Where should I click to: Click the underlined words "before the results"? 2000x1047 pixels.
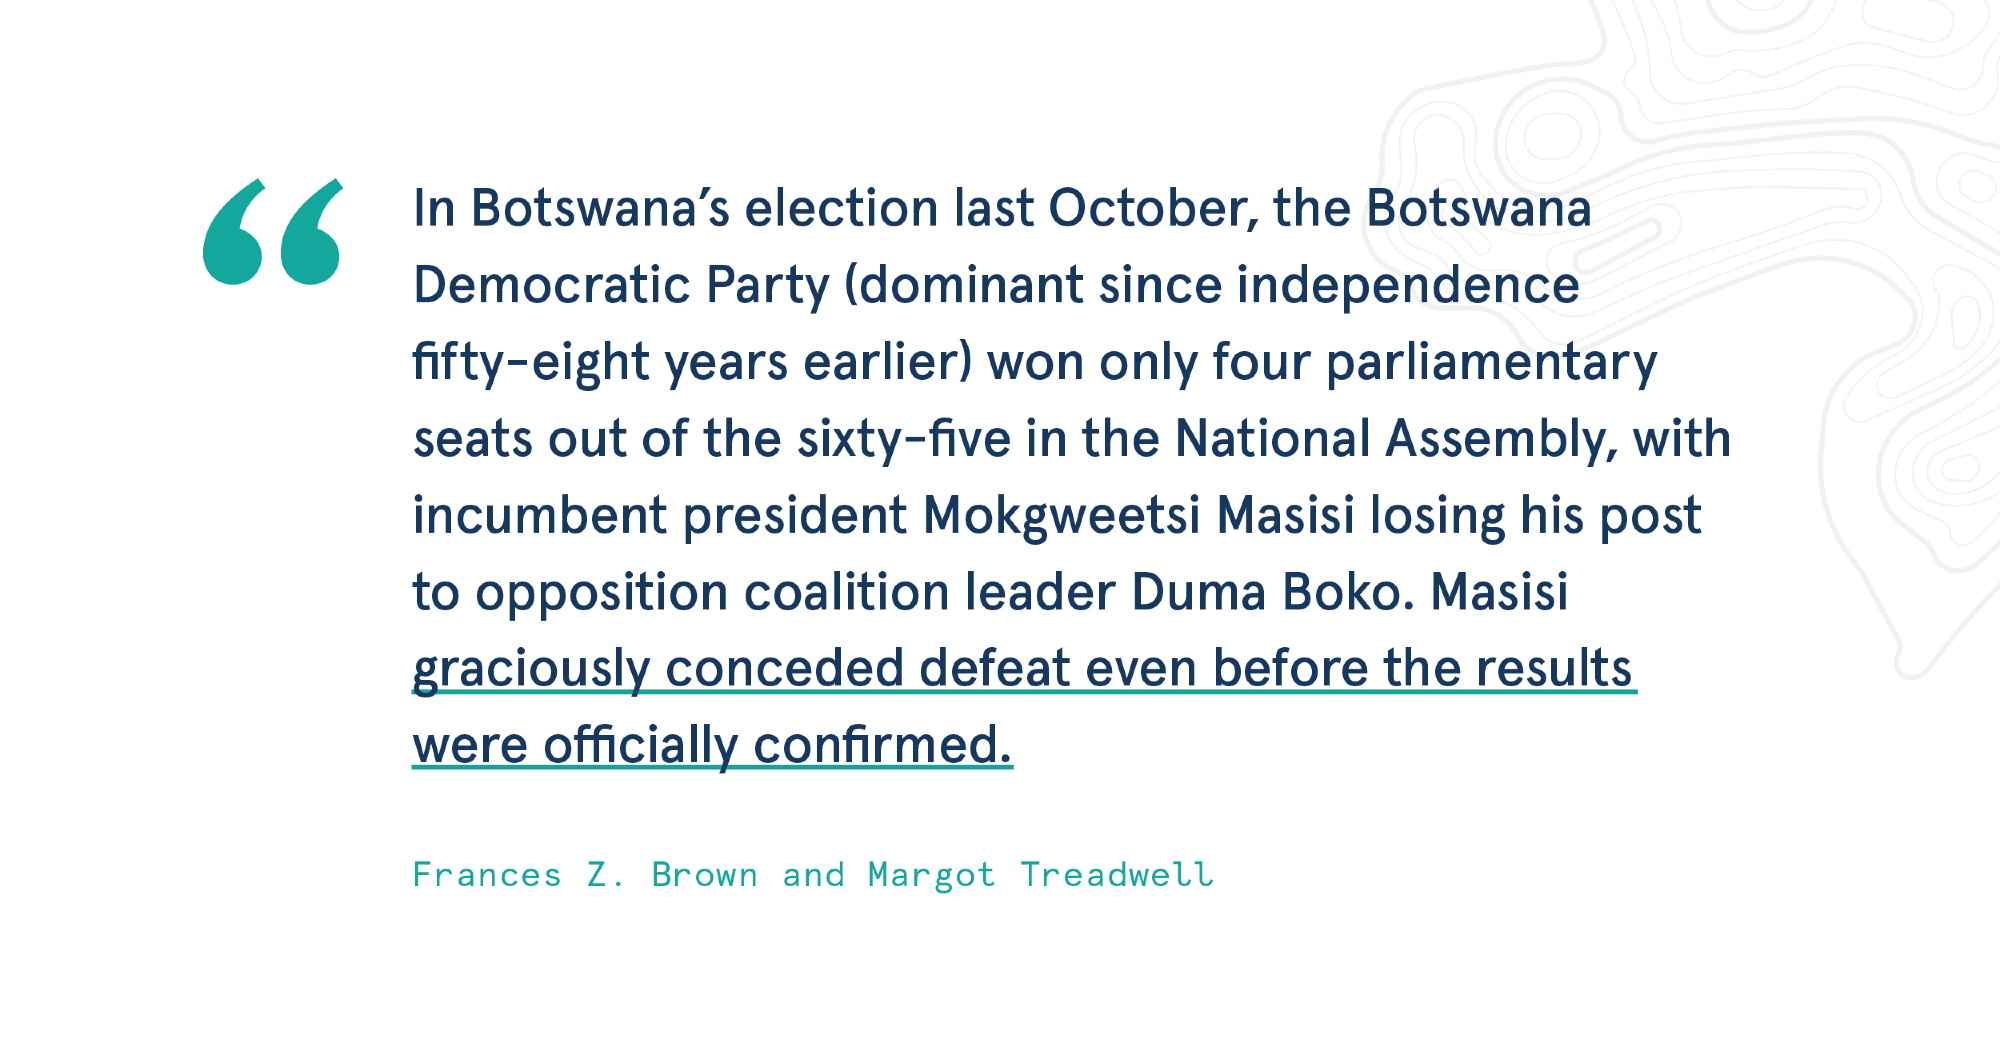pyautogui.click(x=1422, y=668)
